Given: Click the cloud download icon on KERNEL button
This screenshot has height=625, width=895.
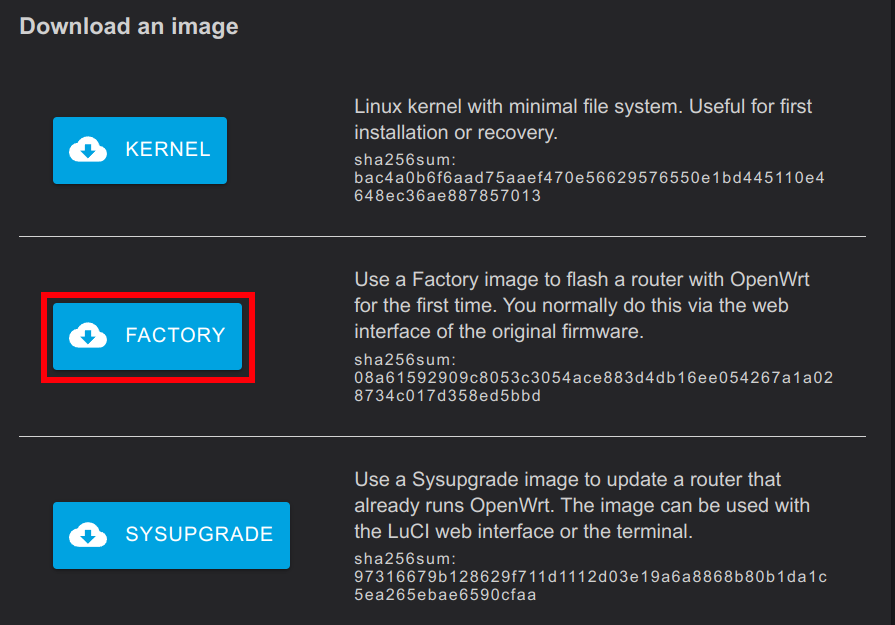Looking at the screenshot, I should [x=88, y=150].
